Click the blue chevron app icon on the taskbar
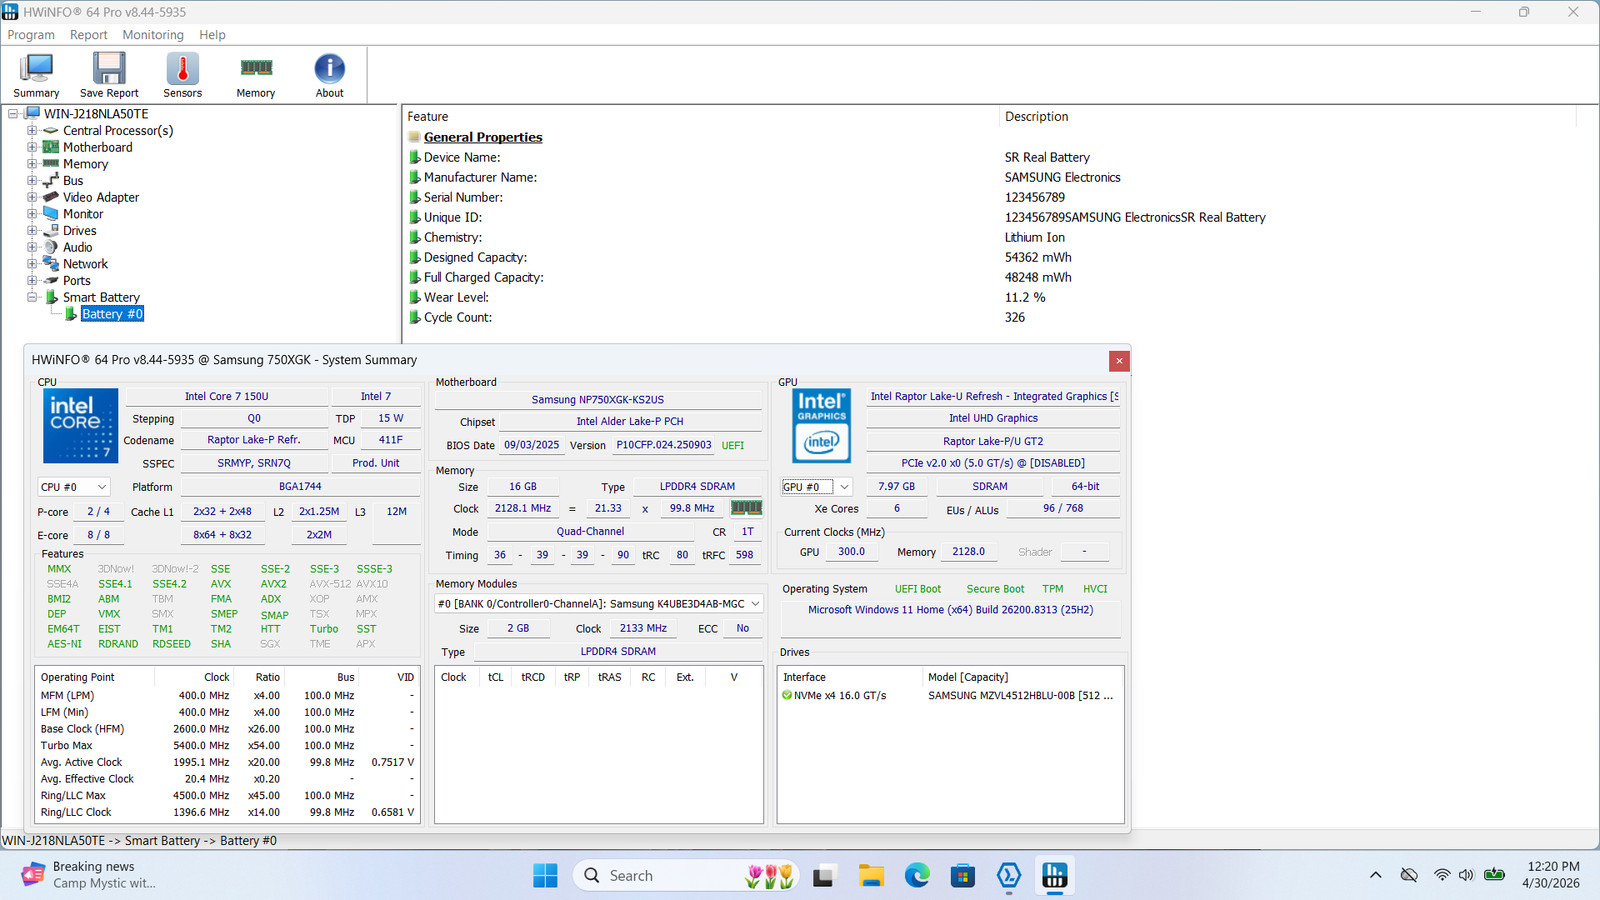 1009,876
